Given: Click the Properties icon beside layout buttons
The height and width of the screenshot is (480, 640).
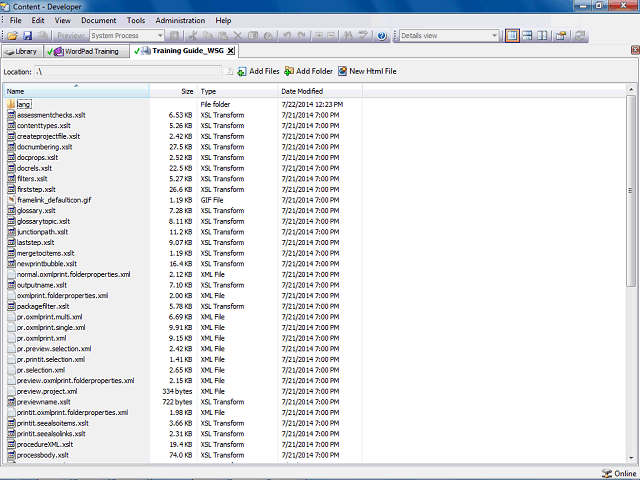Looking at the screenshot, I should pyautogui.click(x=561, y=36).
